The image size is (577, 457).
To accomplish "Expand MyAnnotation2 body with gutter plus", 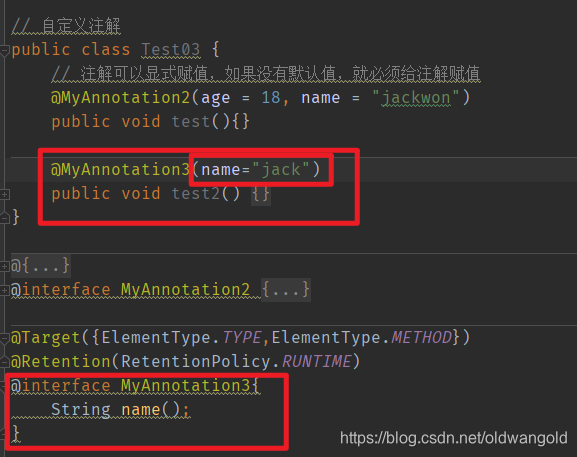I will [4, 290].
